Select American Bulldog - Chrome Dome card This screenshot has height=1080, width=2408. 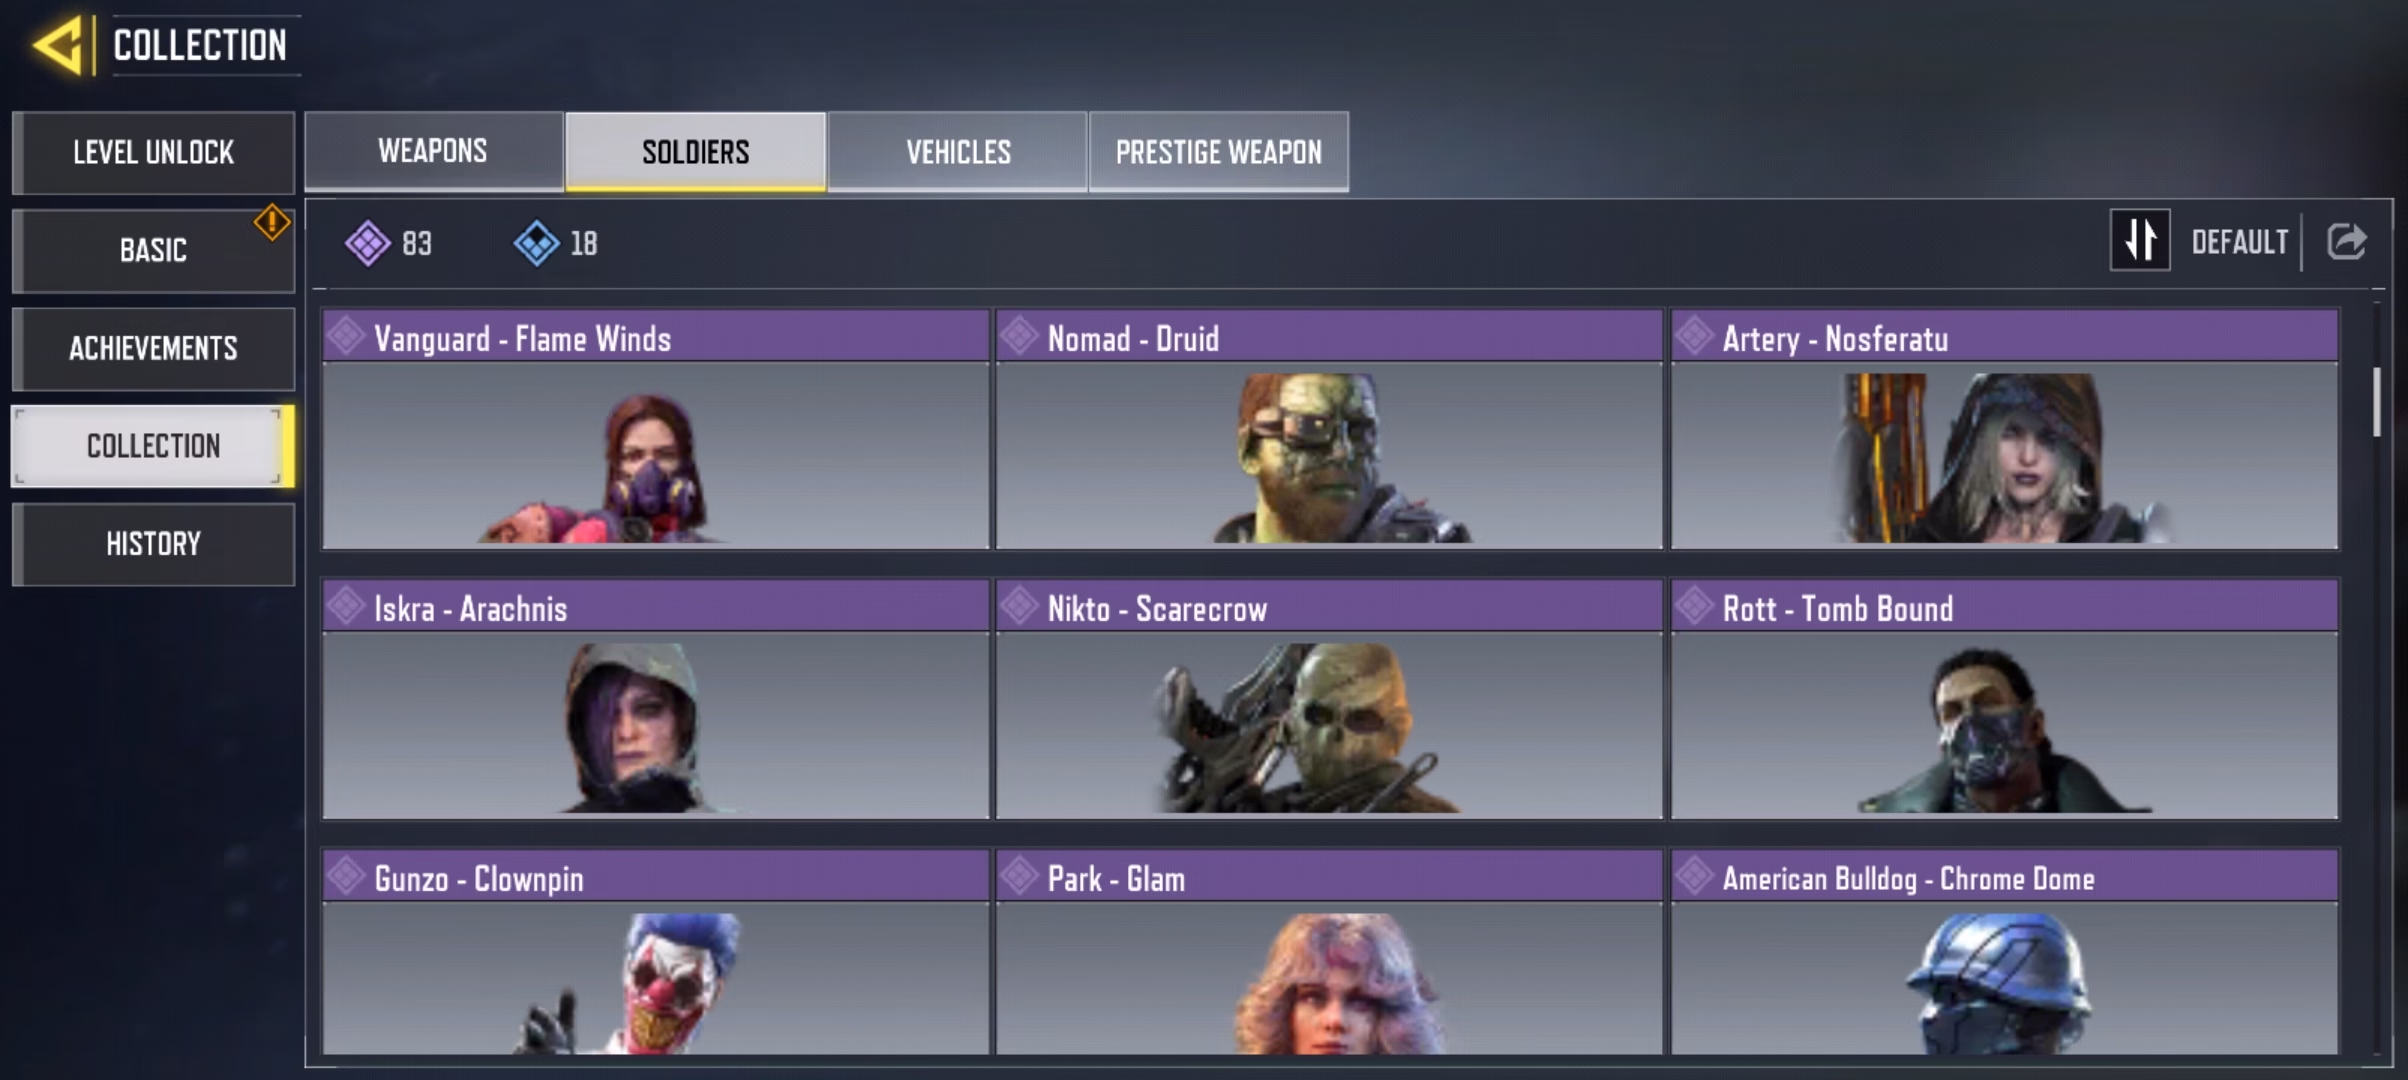[x=2004, y=952]
